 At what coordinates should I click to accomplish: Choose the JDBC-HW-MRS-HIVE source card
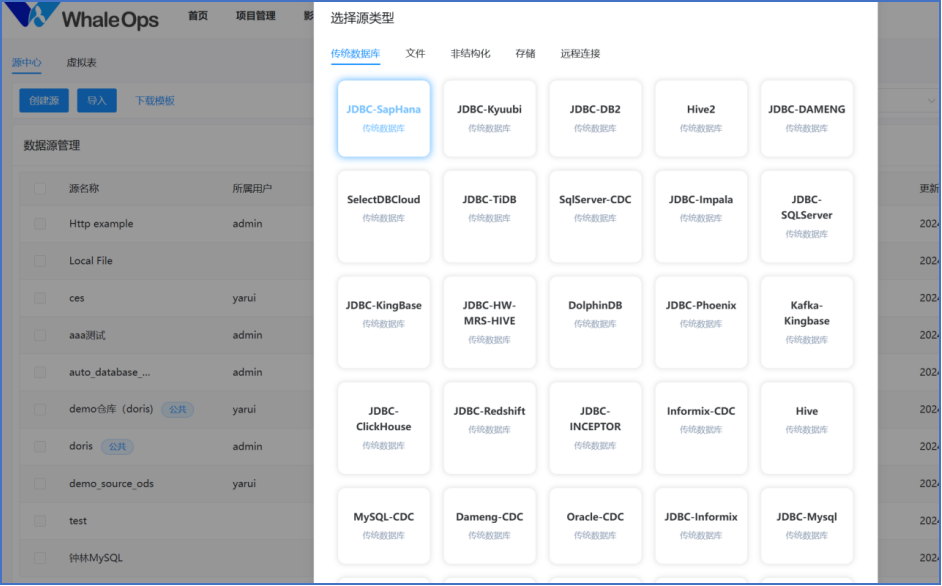(489, 322)
